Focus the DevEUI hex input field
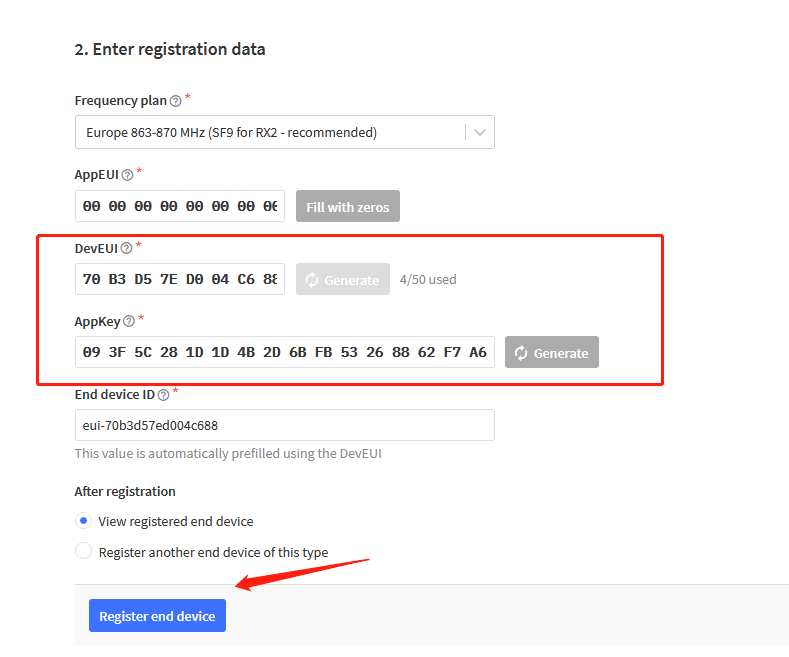The height and width of the screenshot is (657, 789). (x=180, y=279)
